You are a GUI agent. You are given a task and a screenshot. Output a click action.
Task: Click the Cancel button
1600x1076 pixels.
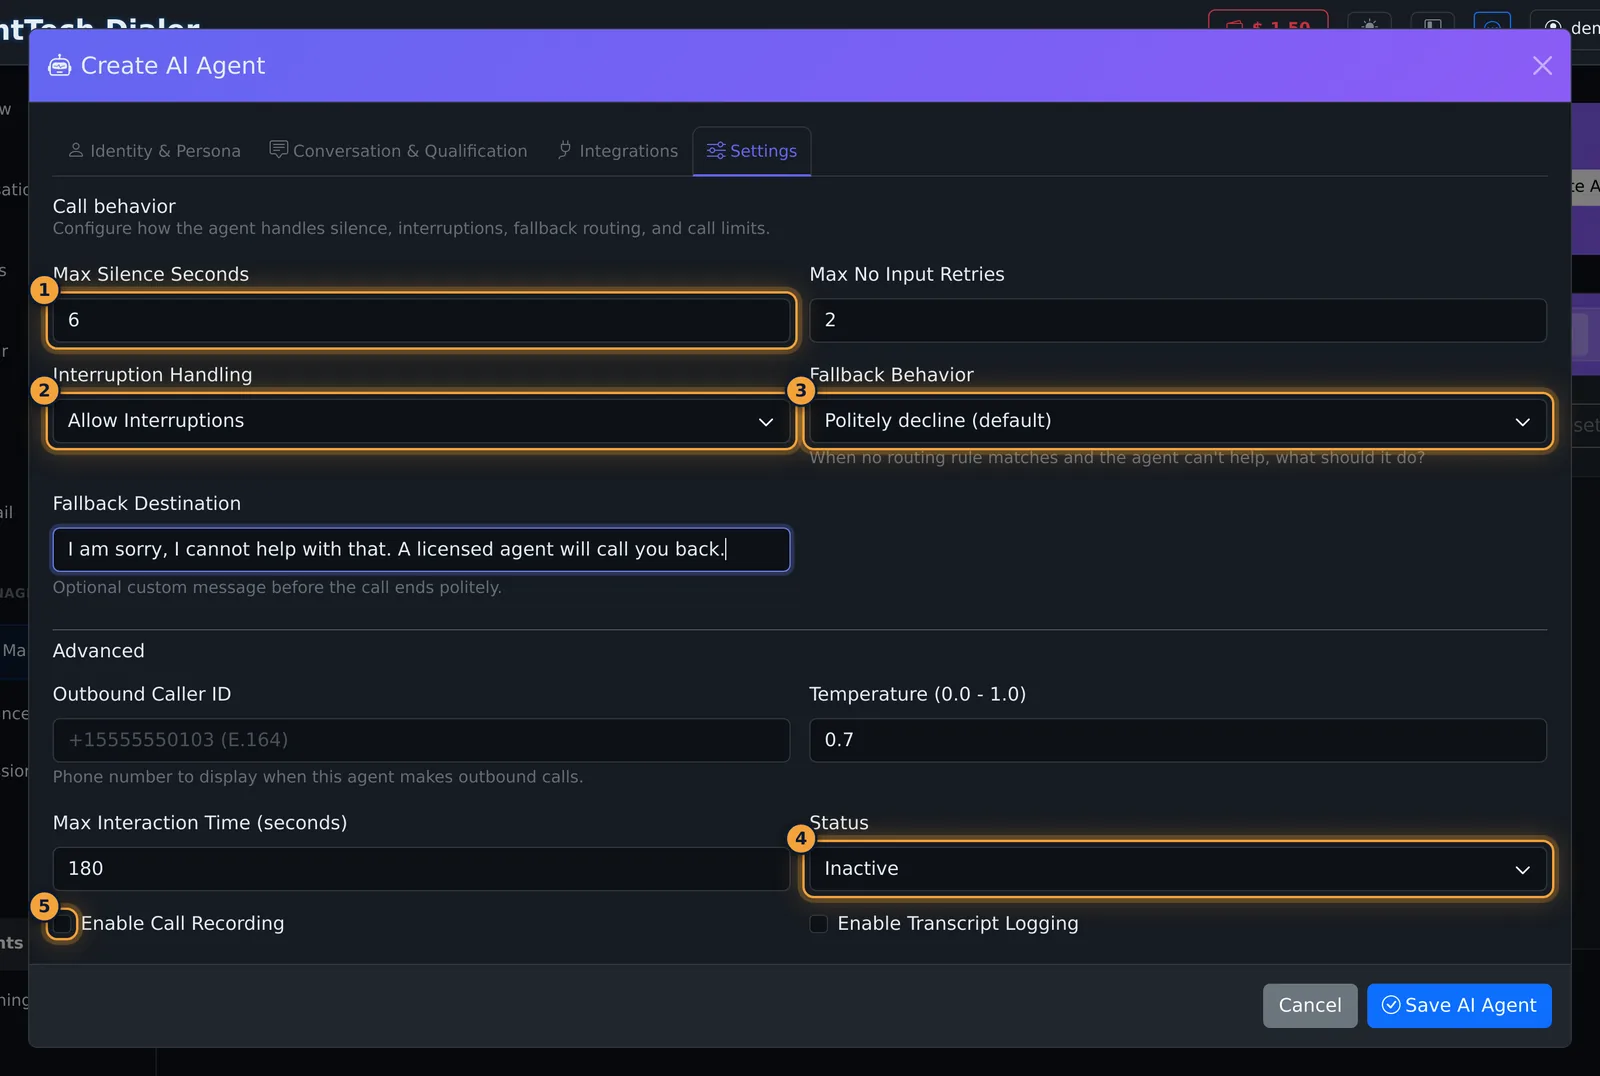[x=1310, y=1006]
